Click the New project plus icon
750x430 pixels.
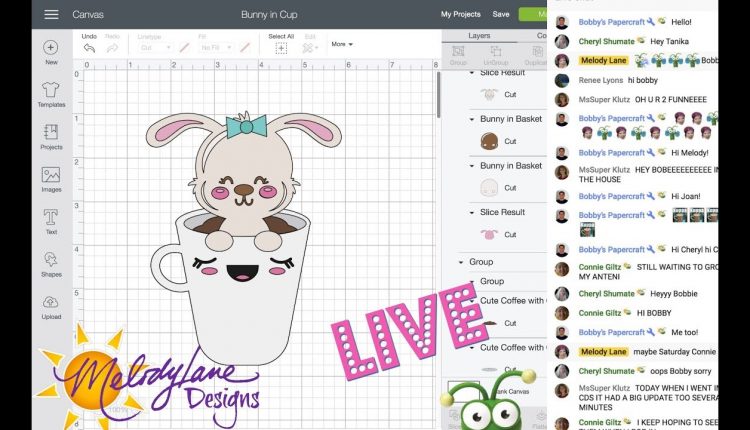click(x=51, y=47)
